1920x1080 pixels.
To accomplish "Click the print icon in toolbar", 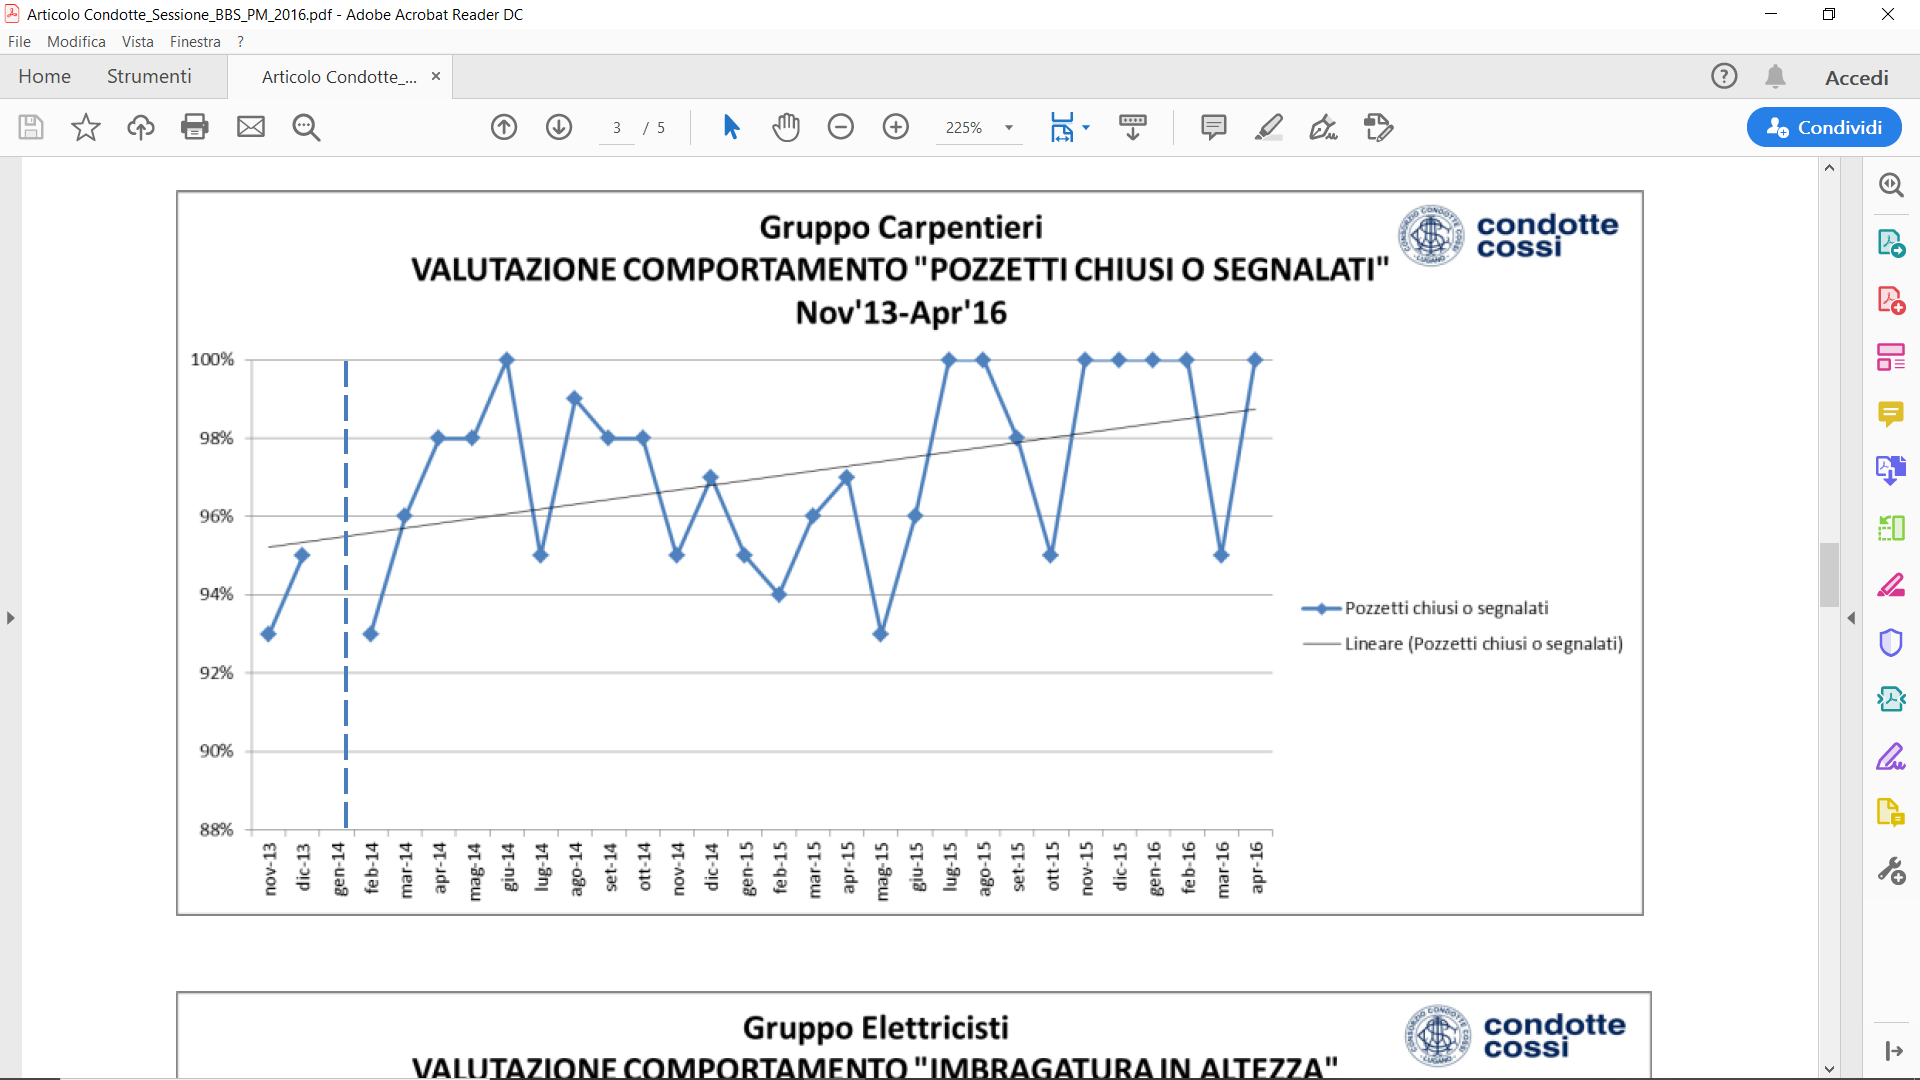I will [195, 127].
